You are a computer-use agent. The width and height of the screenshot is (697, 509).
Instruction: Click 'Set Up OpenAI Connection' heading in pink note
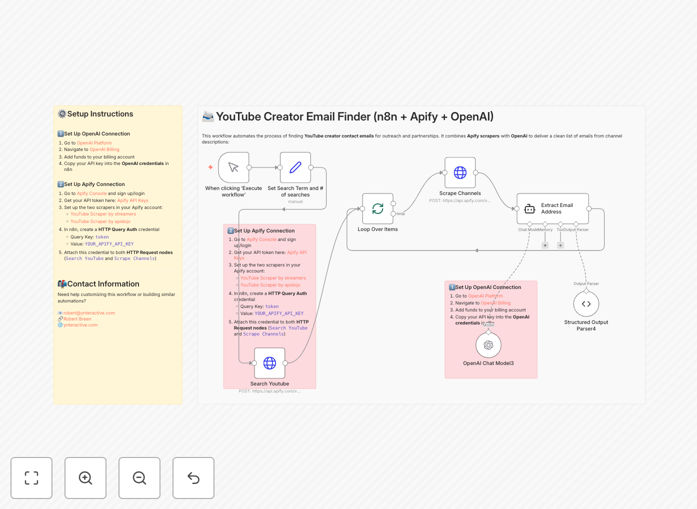click(488, 287)
